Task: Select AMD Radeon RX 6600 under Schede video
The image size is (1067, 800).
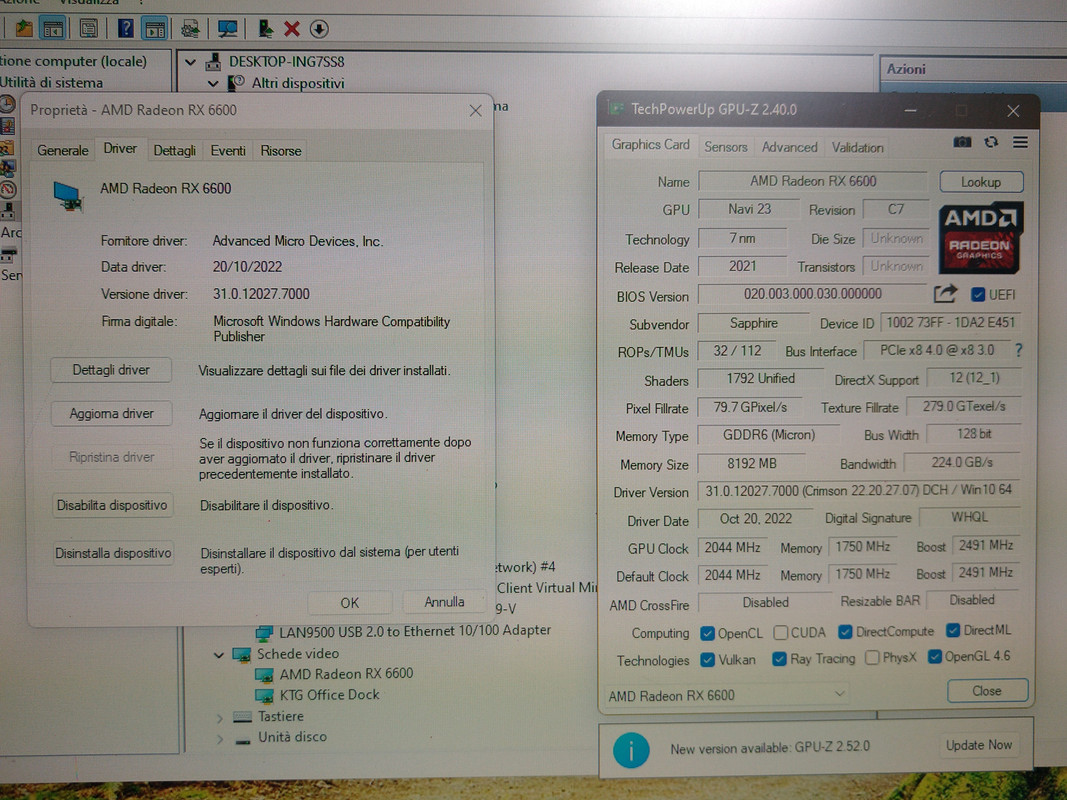Action: click(346, 673)
